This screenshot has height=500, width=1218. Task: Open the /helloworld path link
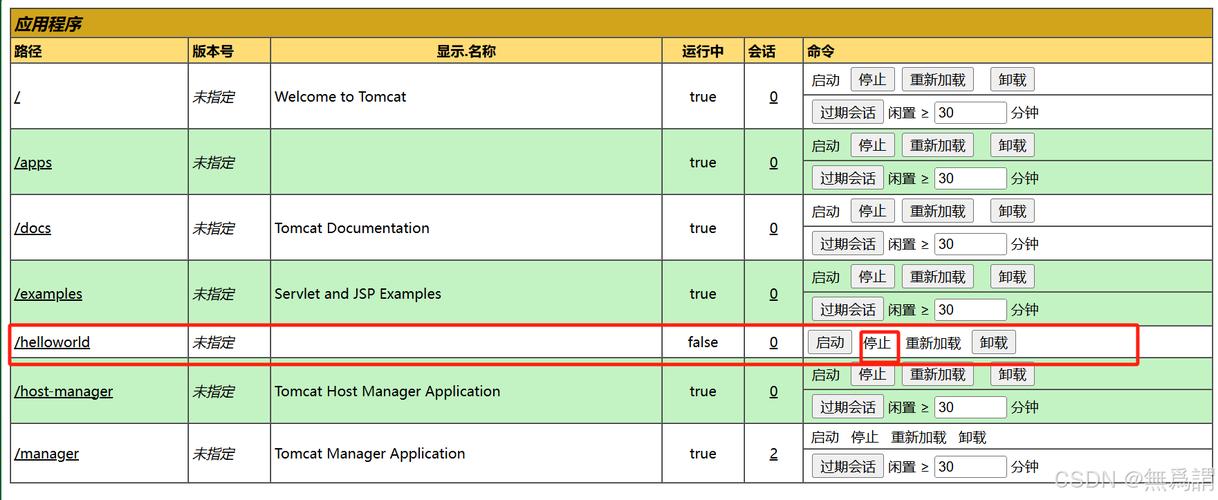point(52,342)
